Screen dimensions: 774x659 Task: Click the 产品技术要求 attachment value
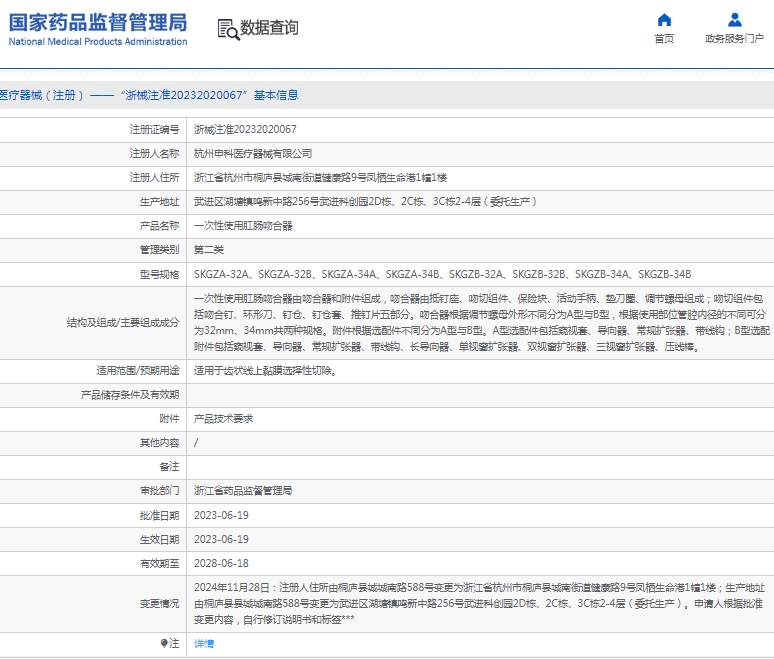tap(223, 419)
